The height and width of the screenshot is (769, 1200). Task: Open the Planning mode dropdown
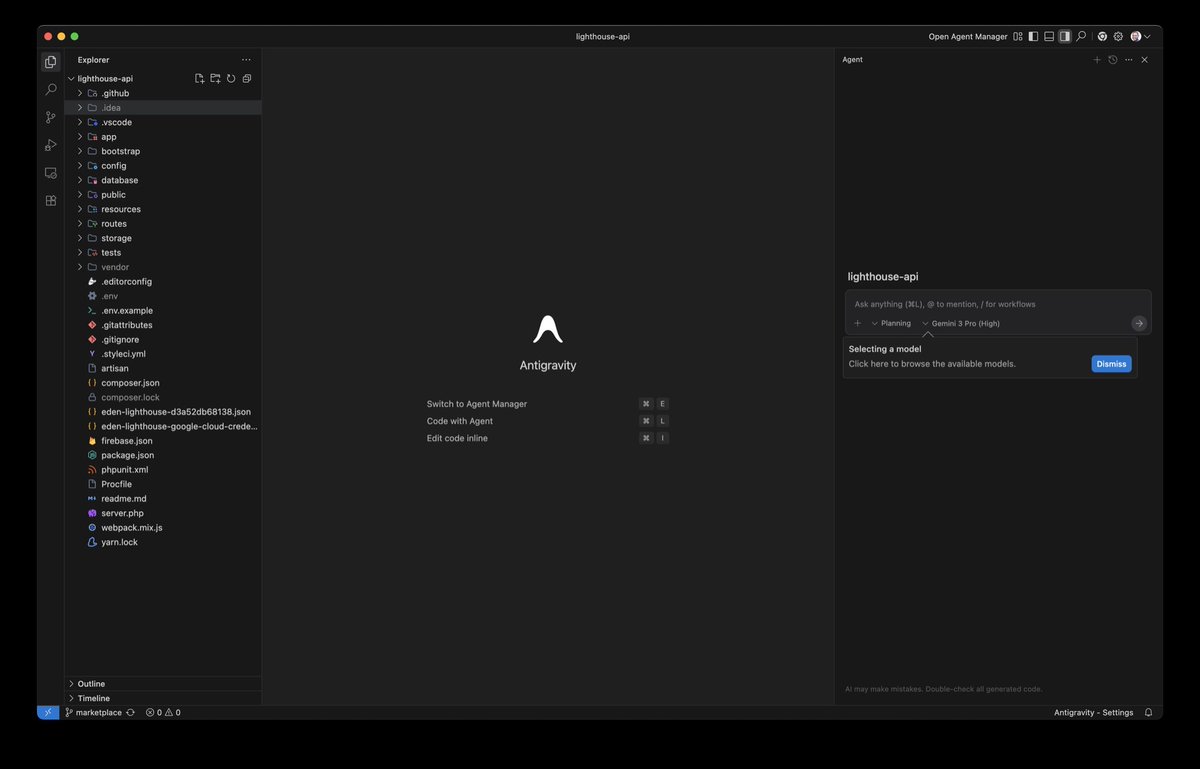[x=891, y=323]
